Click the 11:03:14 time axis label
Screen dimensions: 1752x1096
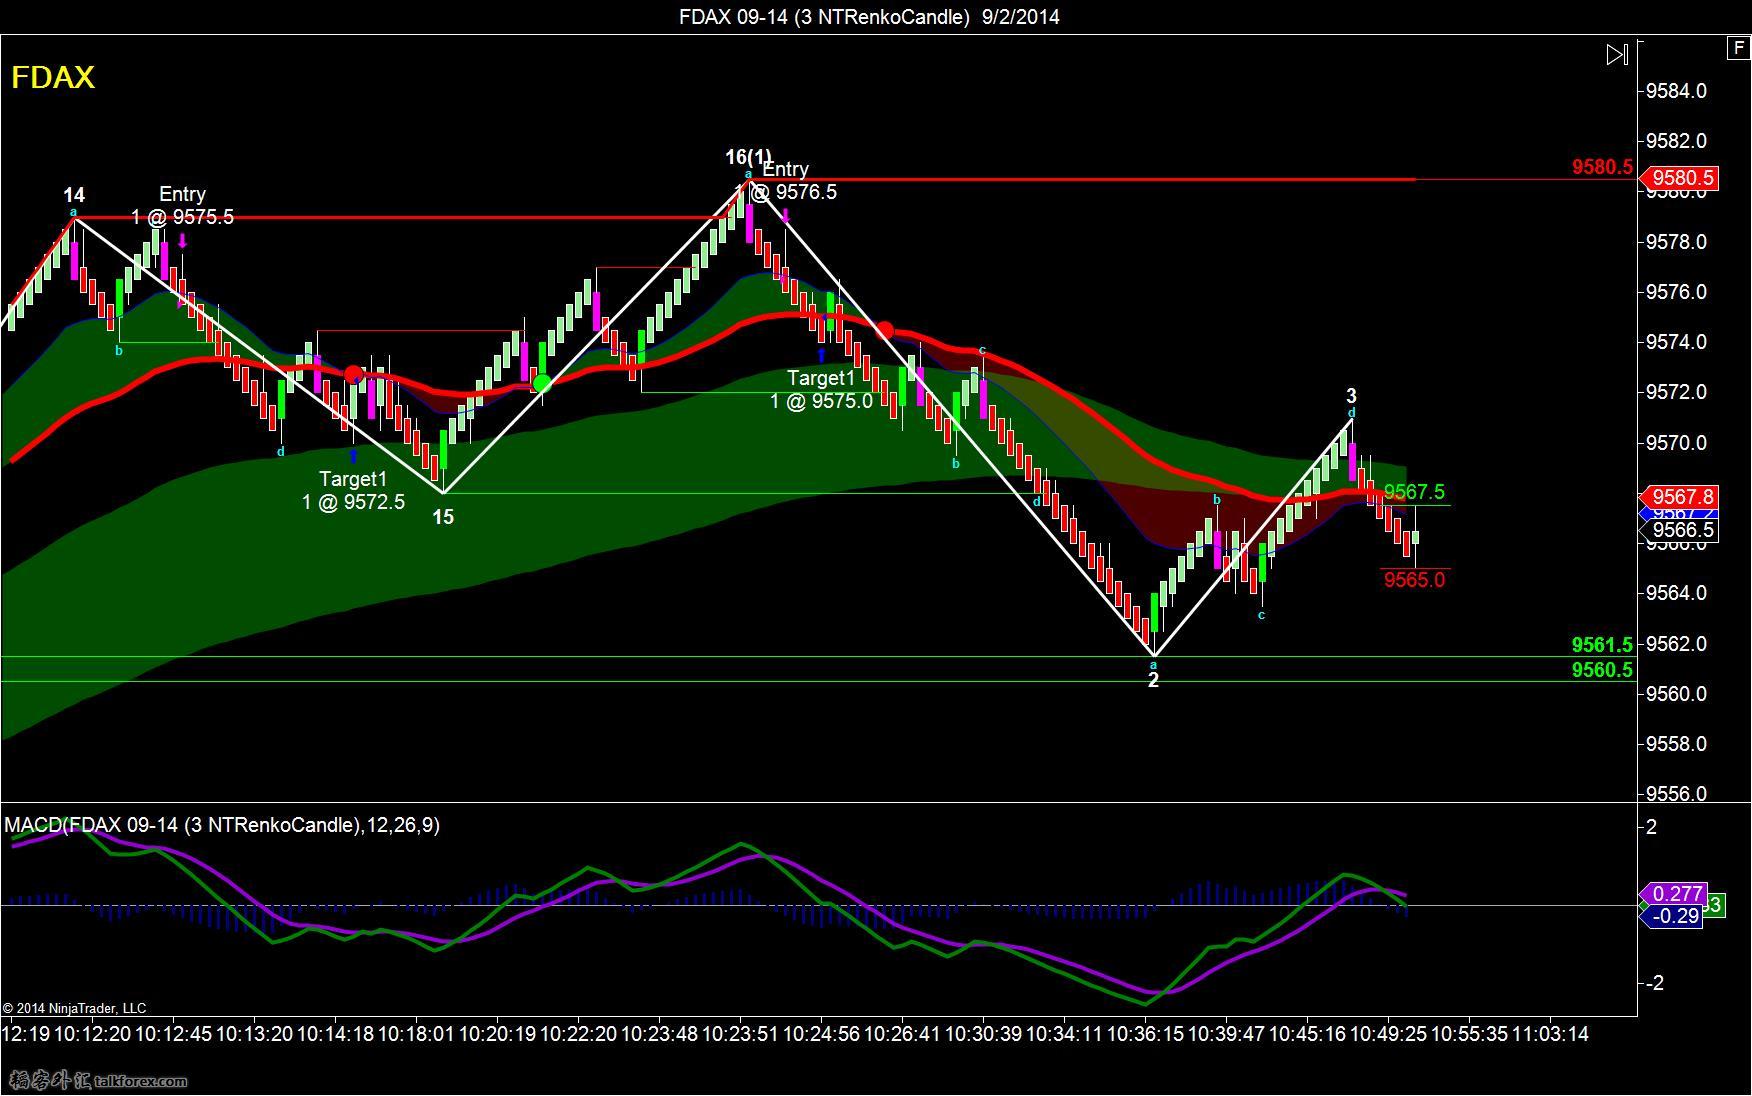point(1550,1034)
